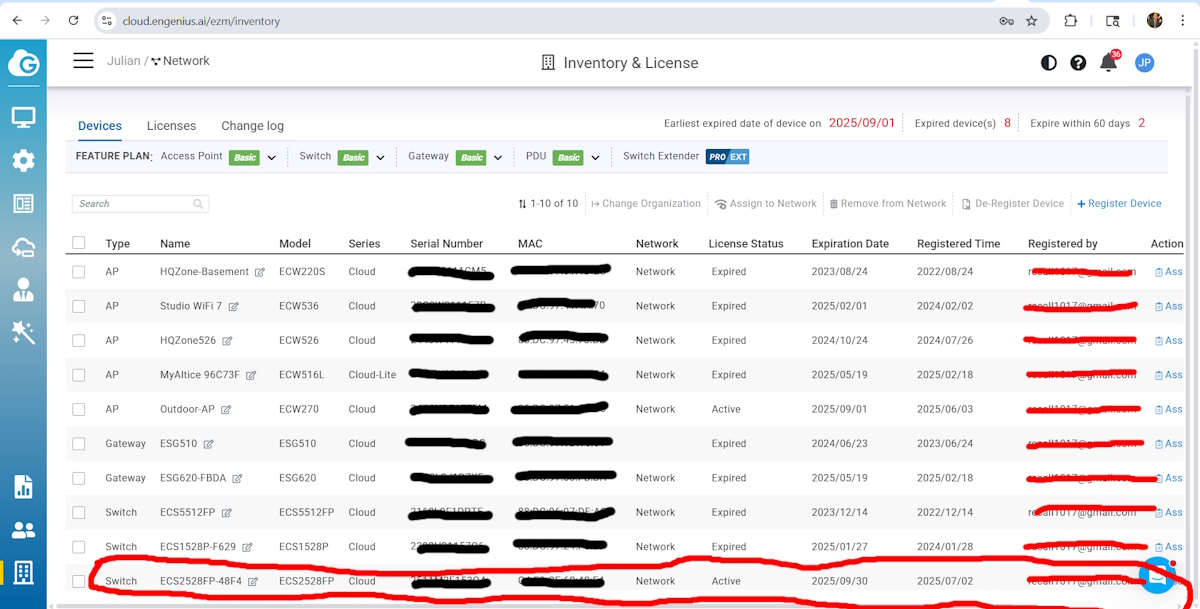
Task: Select the ECS5512FP row checkbox
Action: click(x=79, y=512)
